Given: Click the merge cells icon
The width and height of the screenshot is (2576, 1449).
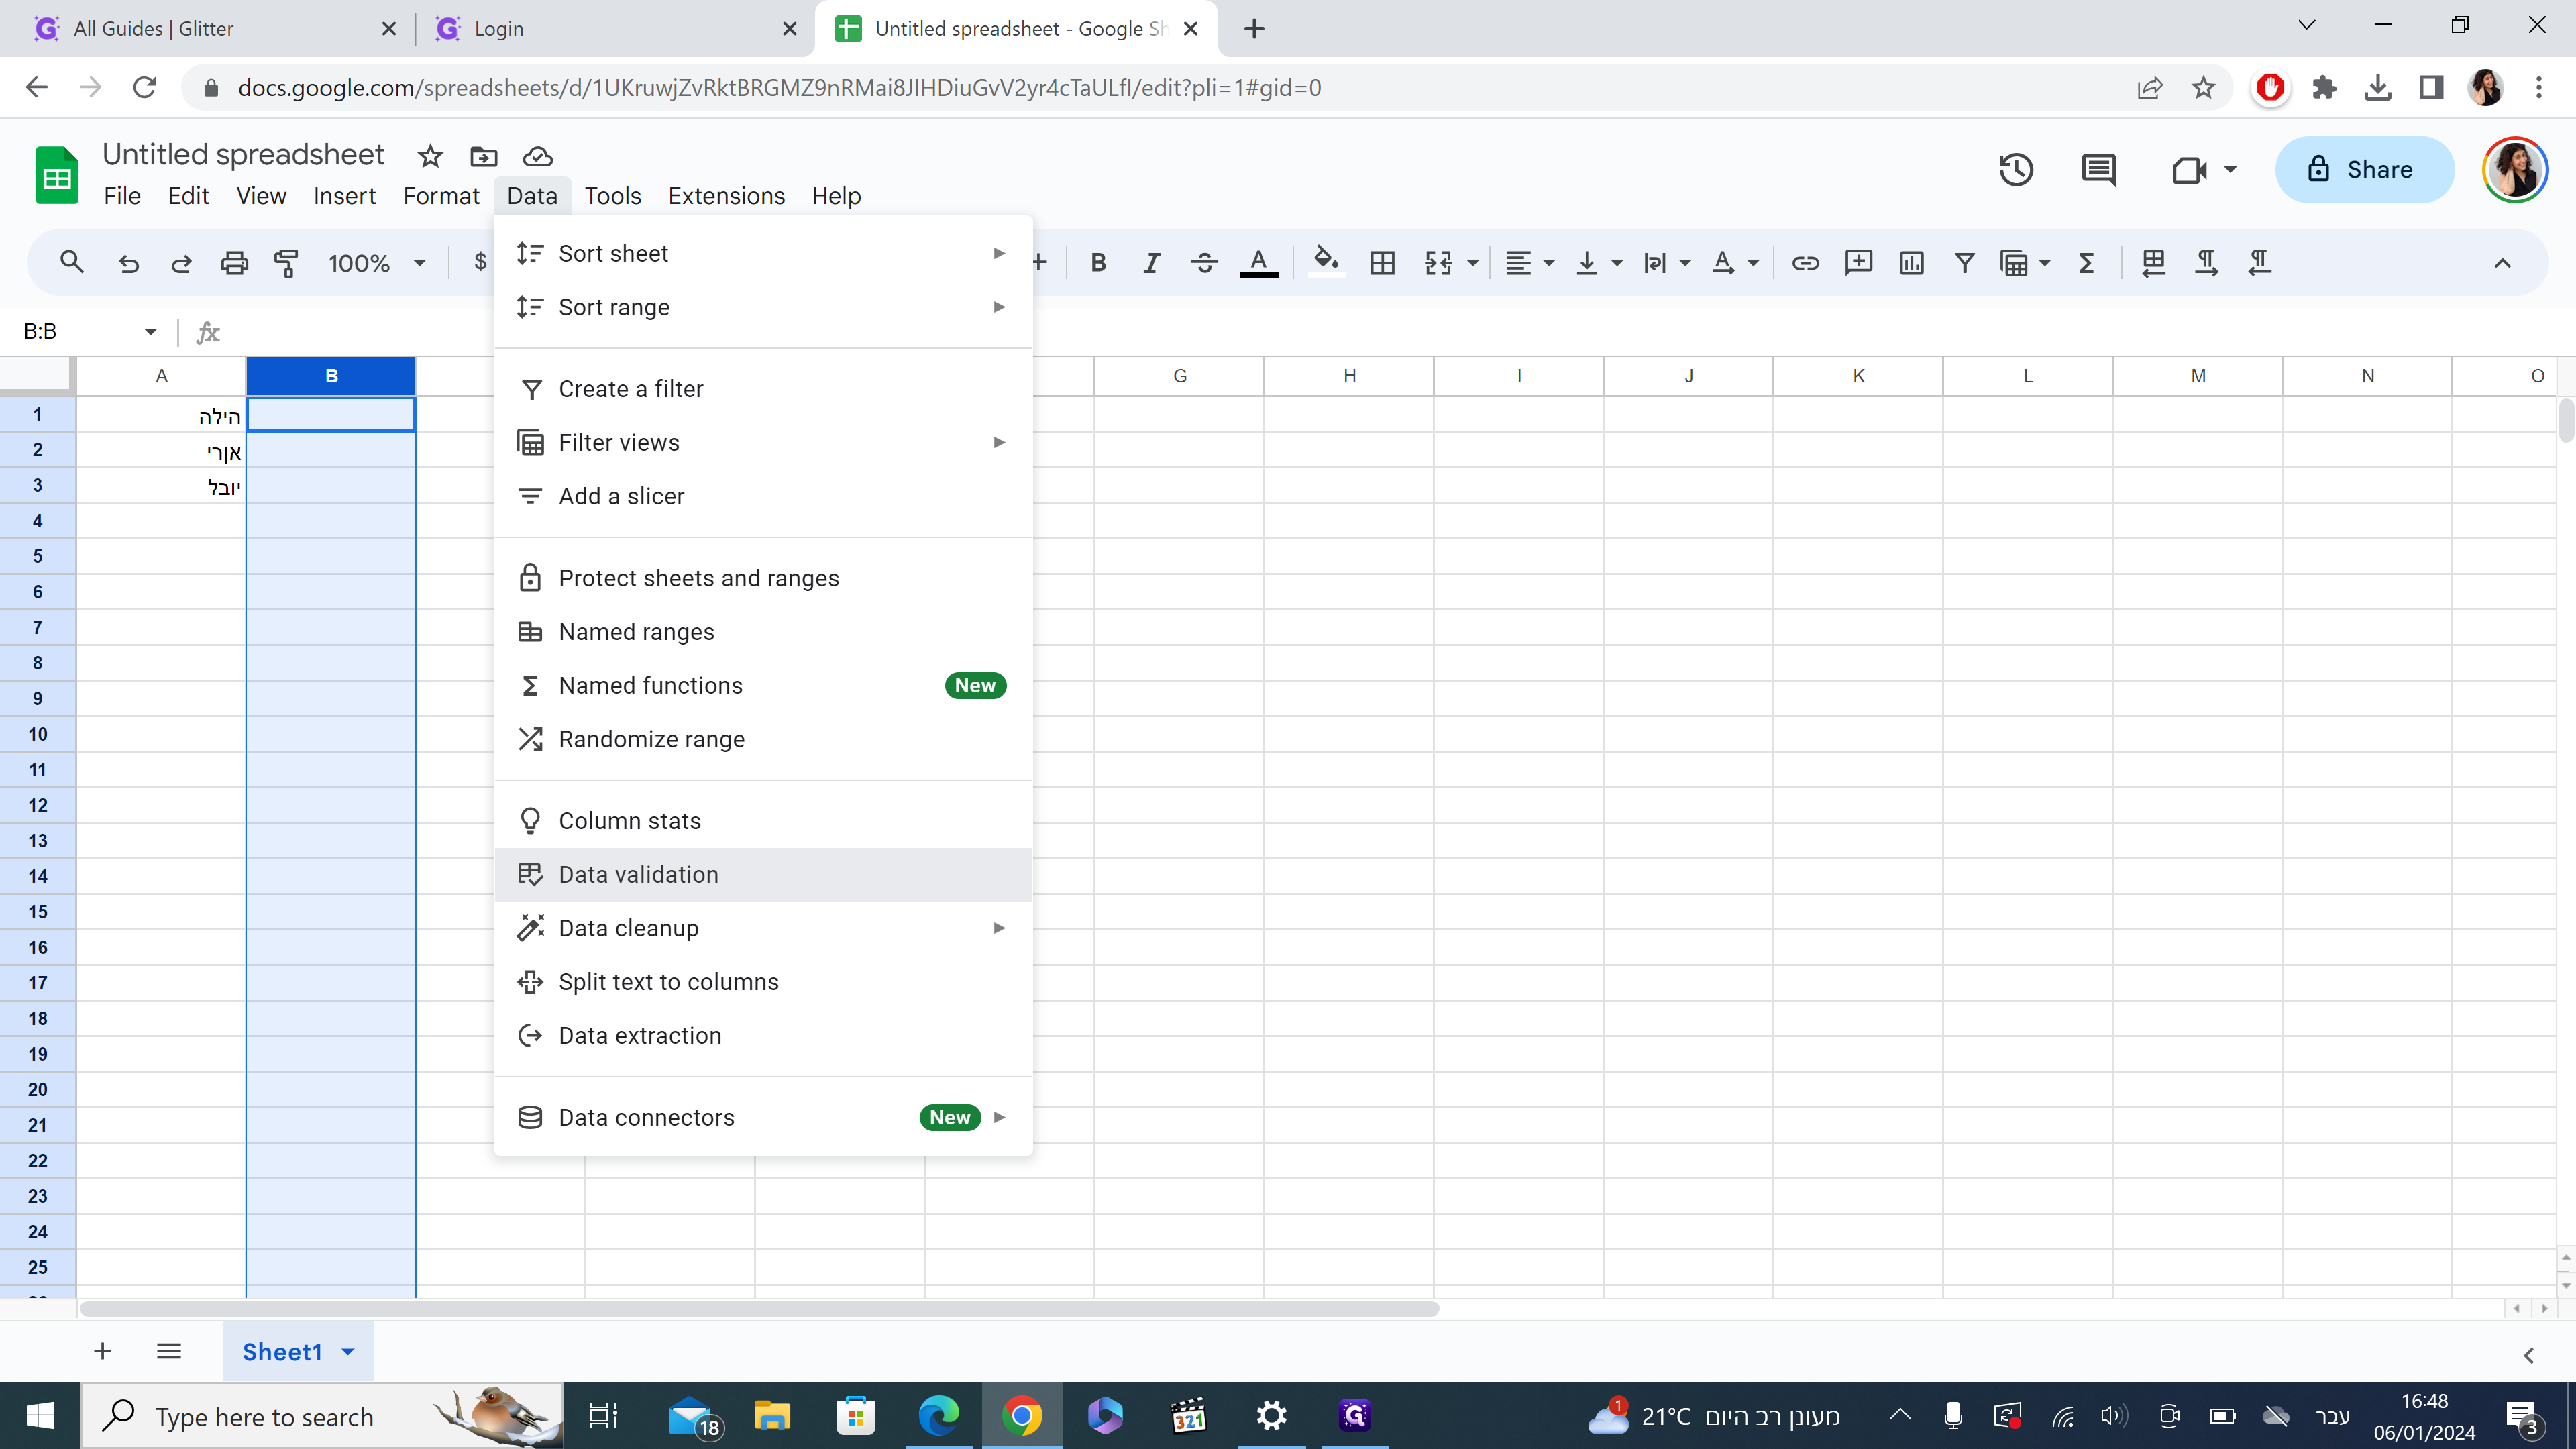Looking at the screenshot, I should 1438,263.
